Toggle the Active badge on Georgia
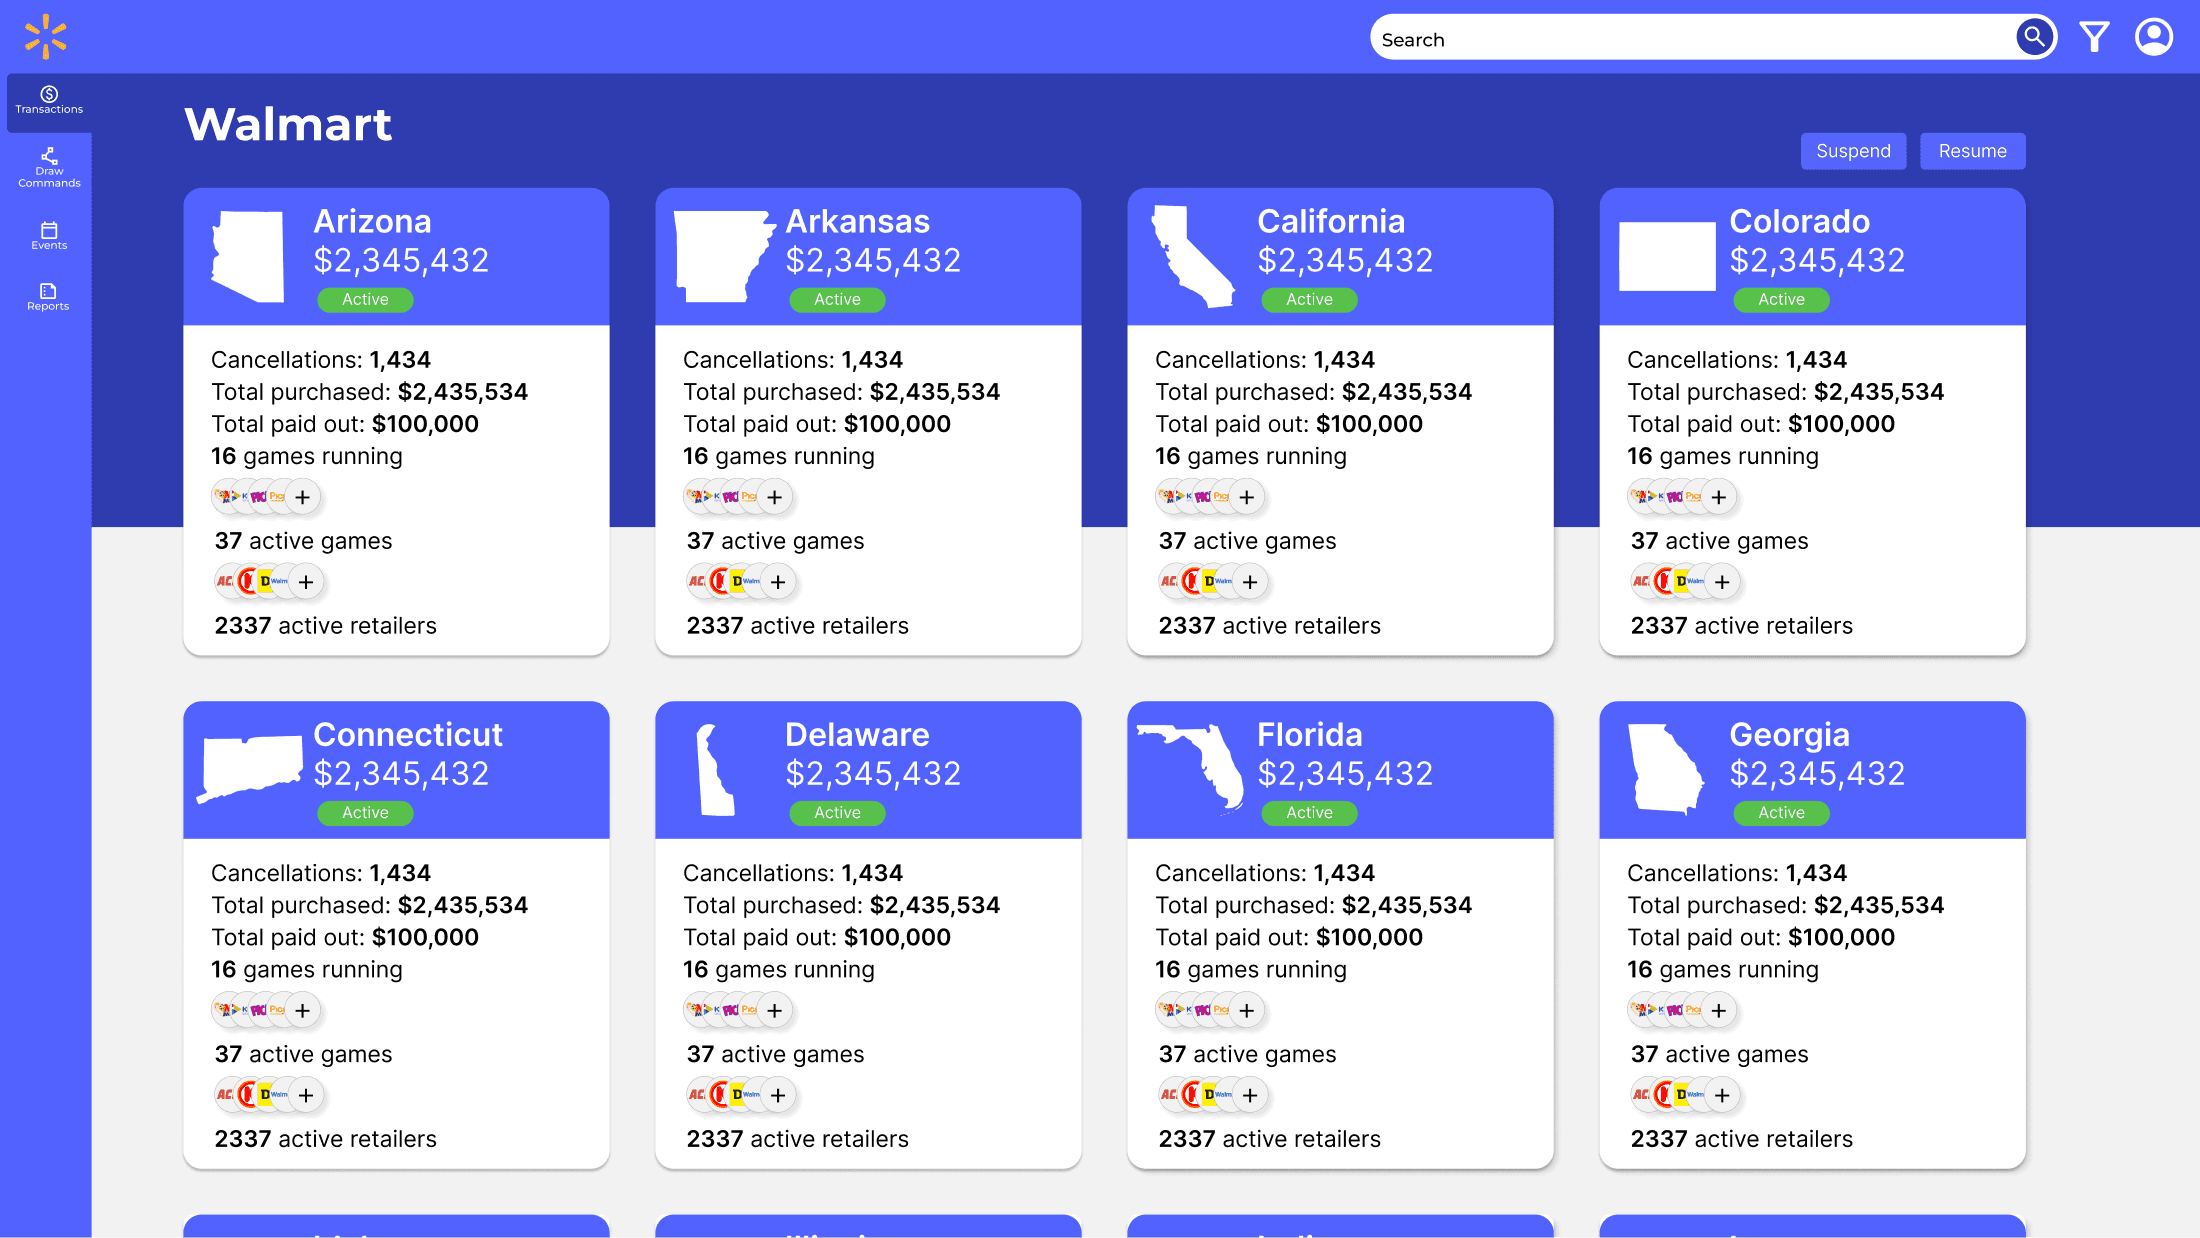Viewport: 2200px width, 1238px height. tap(1781, 813)
